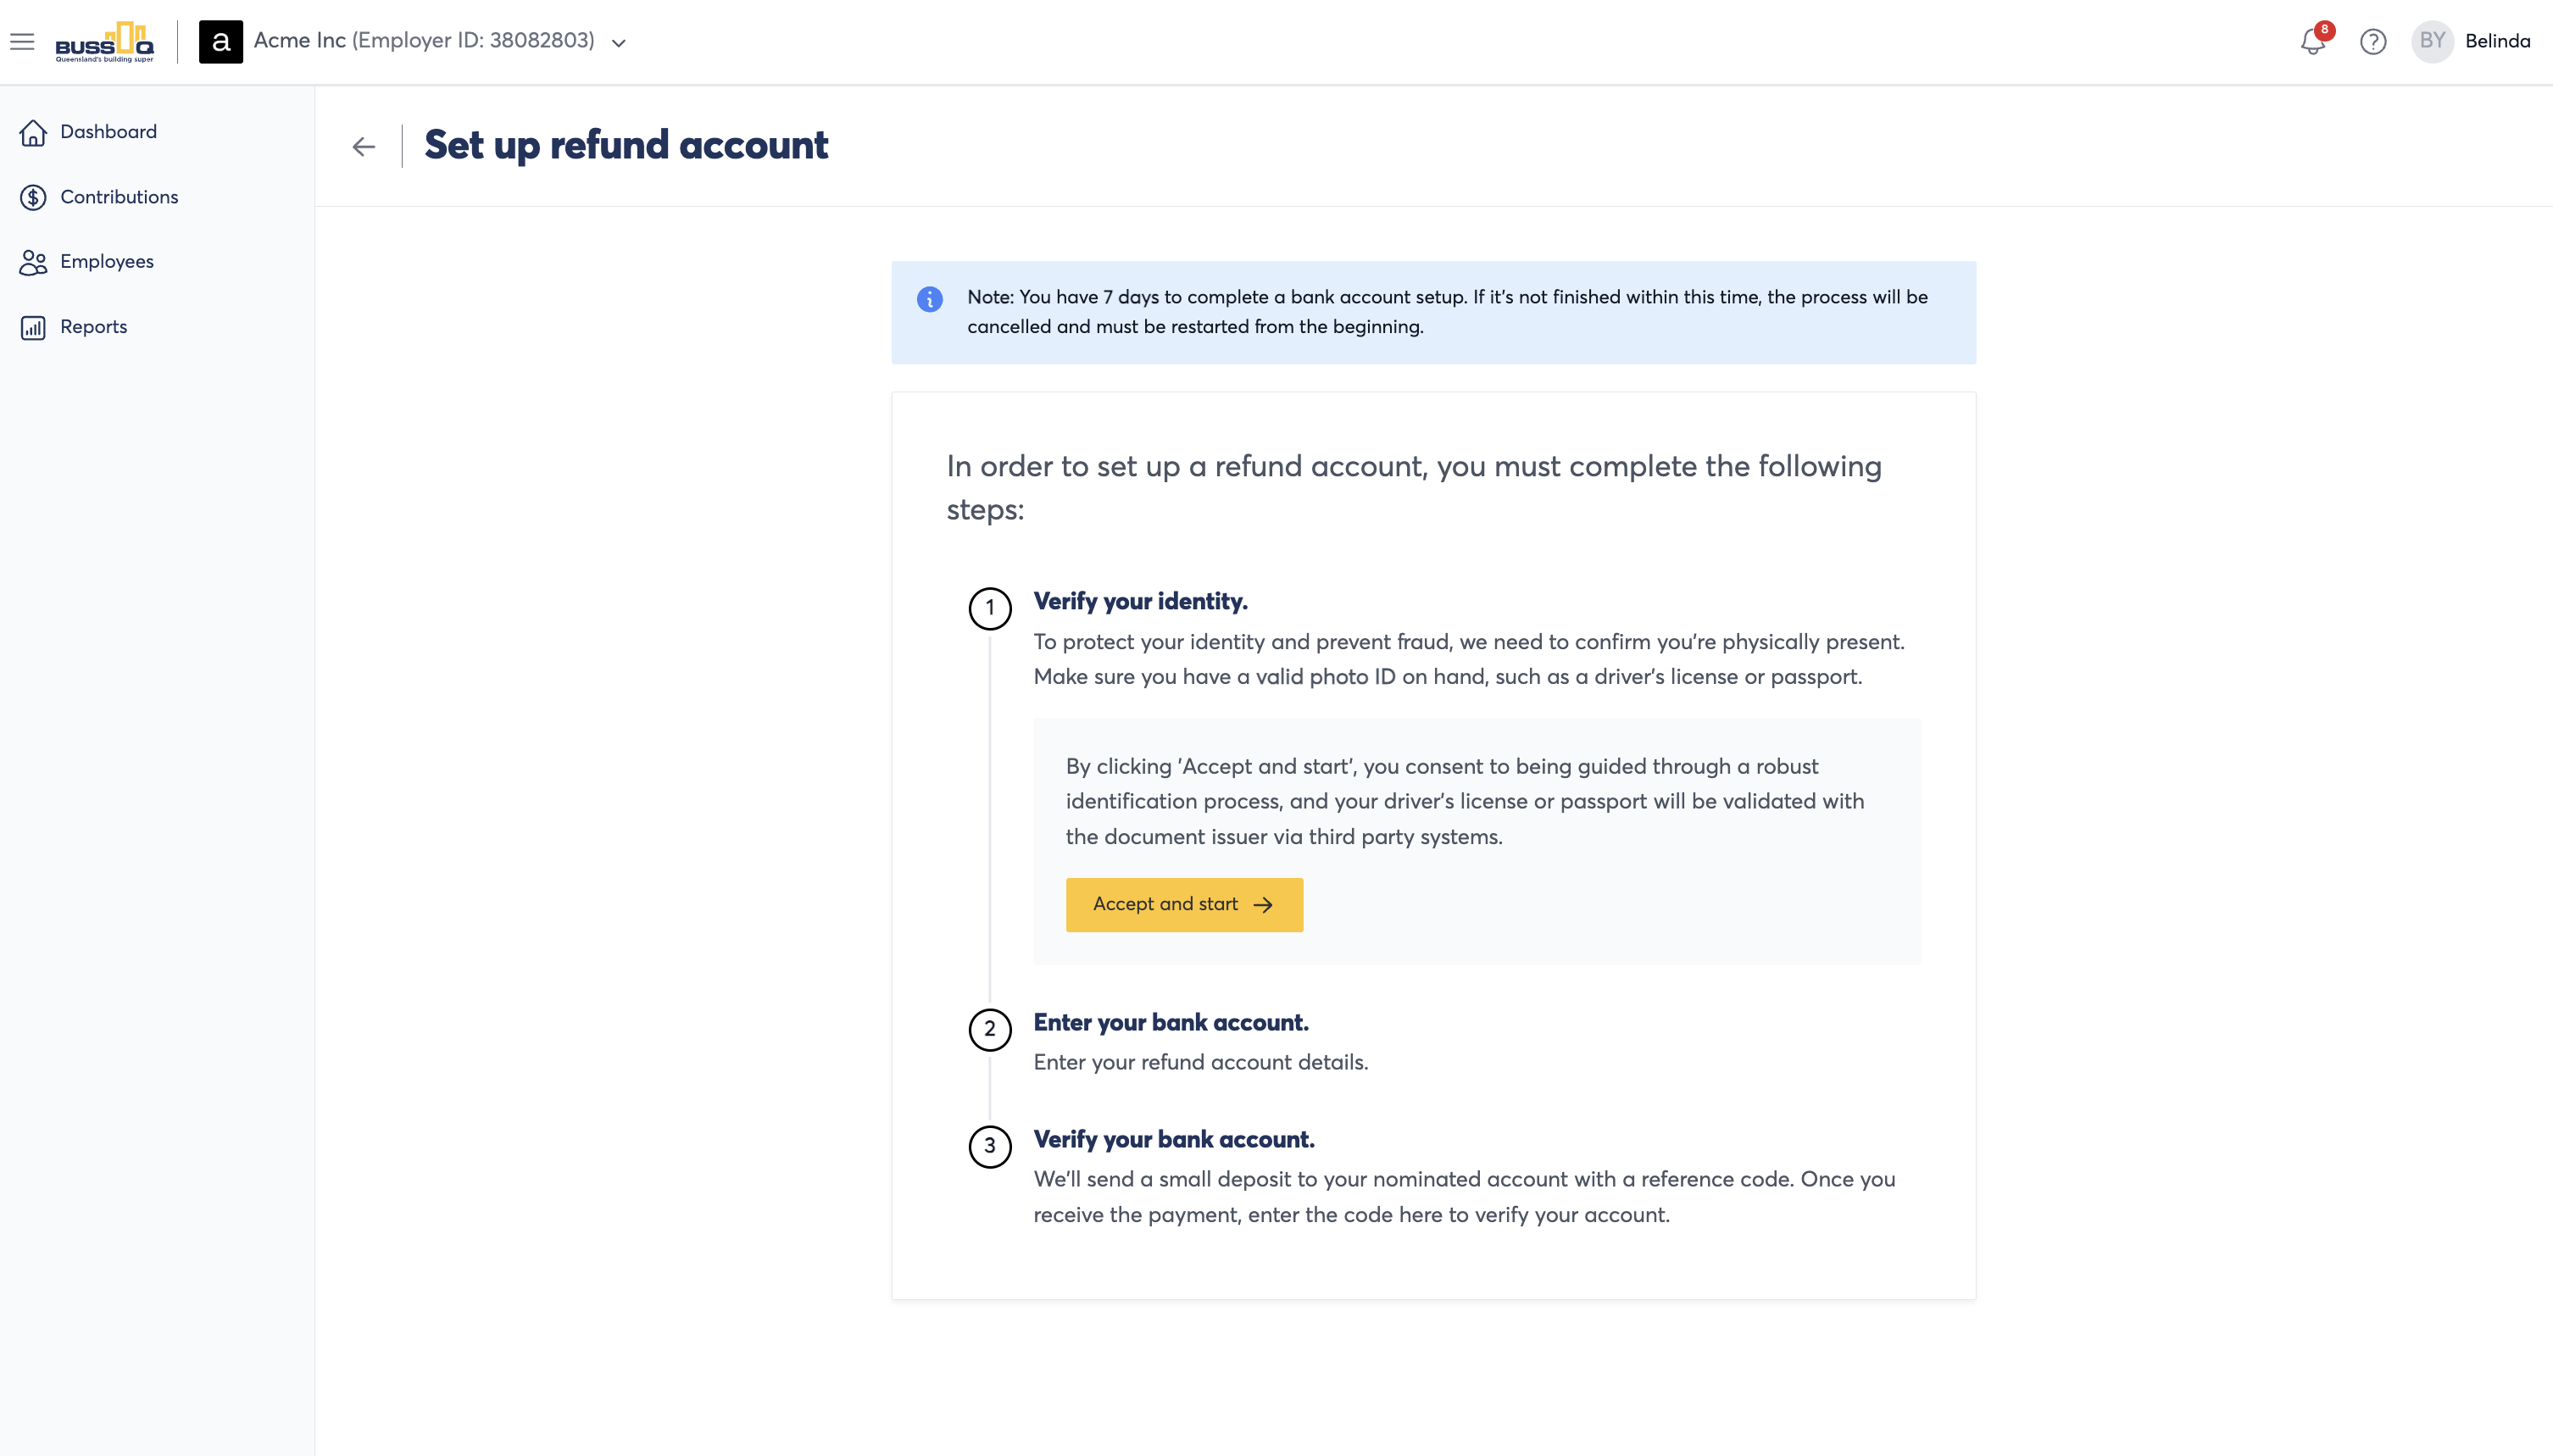
Task: Click the step 3 circle marker
Action: (x=990, y=1146)
